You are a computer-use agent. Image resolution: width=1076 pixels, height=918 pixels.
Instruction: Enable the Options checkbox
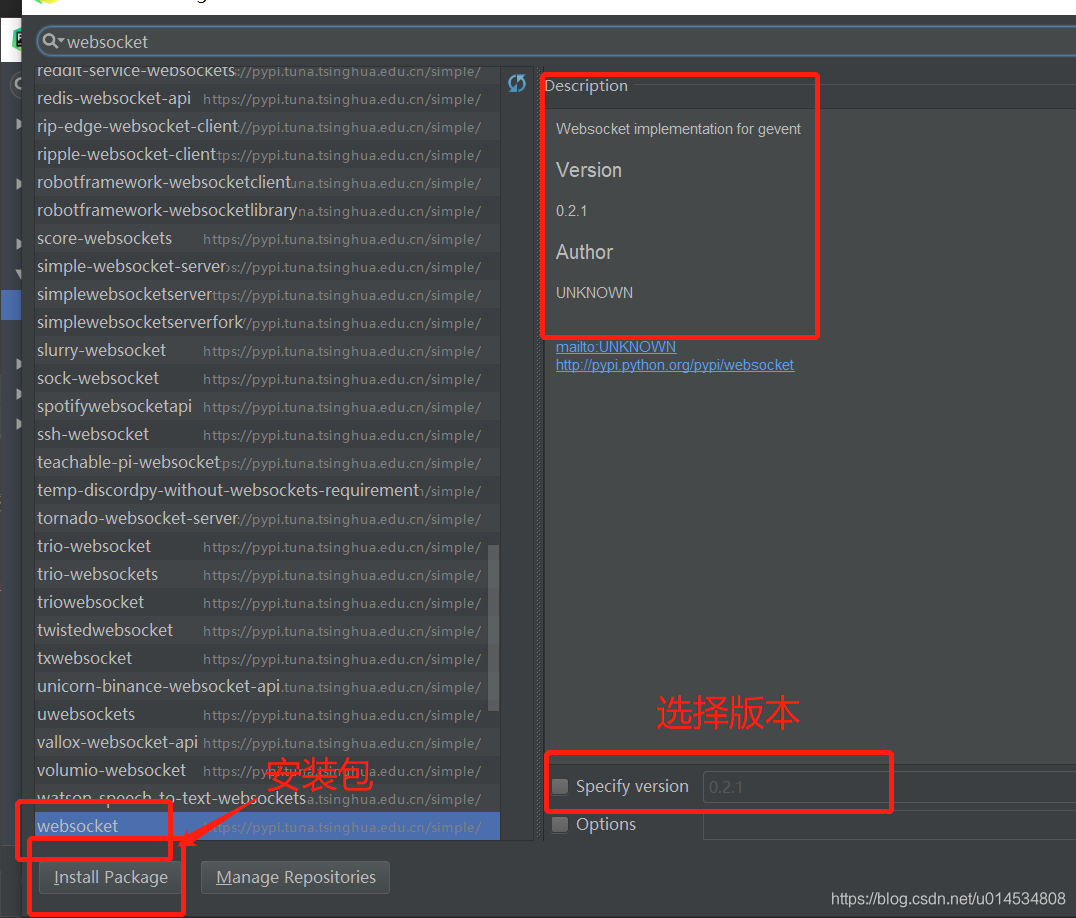pyautogui.click(x=560, y=825)
